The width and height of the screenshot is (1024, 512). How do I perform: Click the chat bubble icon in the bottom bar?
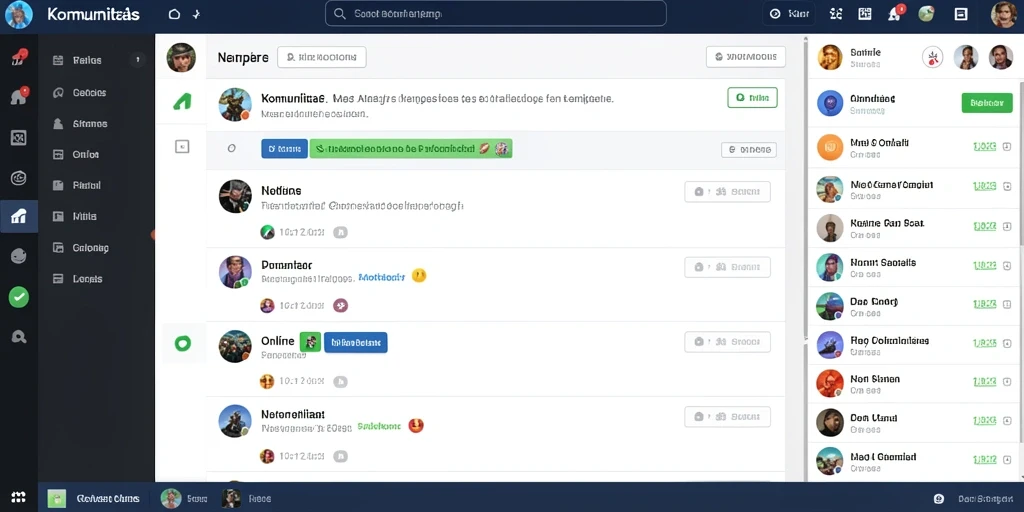939,498
